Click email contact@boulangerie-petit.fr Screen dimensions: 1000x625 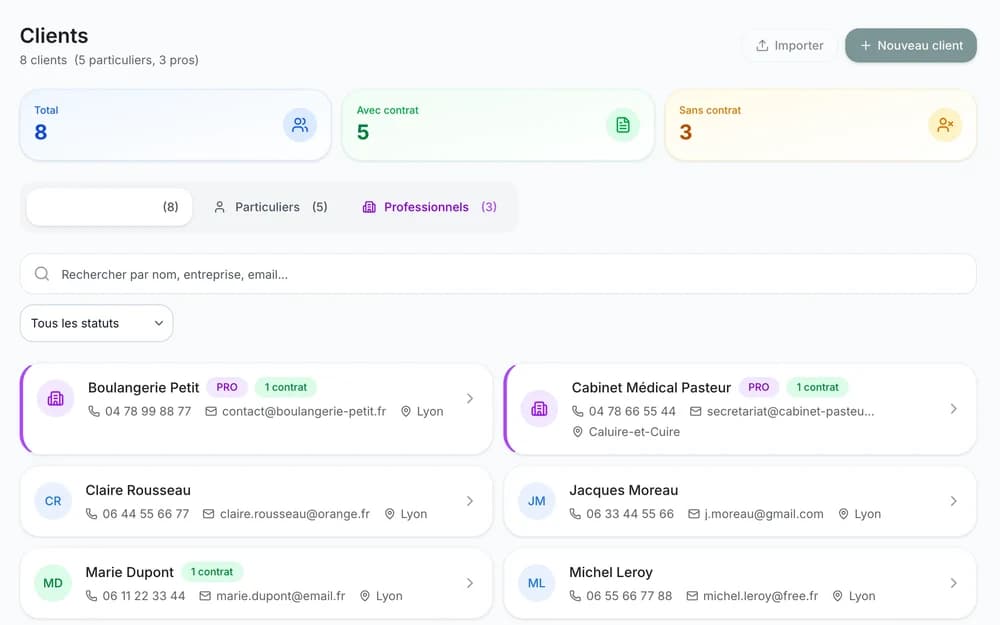[304, 411]
